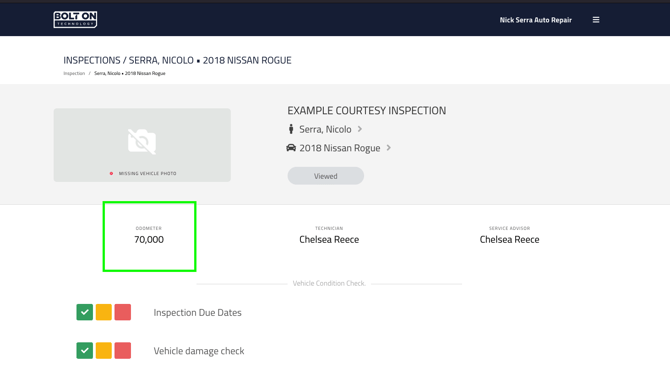670x383 pixels.
Task: Click the Inspections page heading
Action: pos(177,60)
